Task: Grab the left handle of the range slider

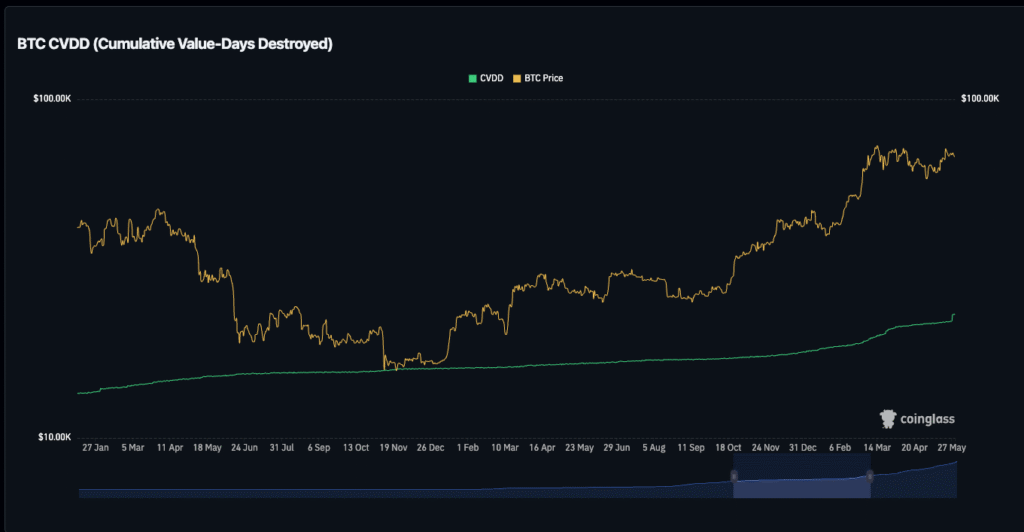Action: (x=734, y=476)
